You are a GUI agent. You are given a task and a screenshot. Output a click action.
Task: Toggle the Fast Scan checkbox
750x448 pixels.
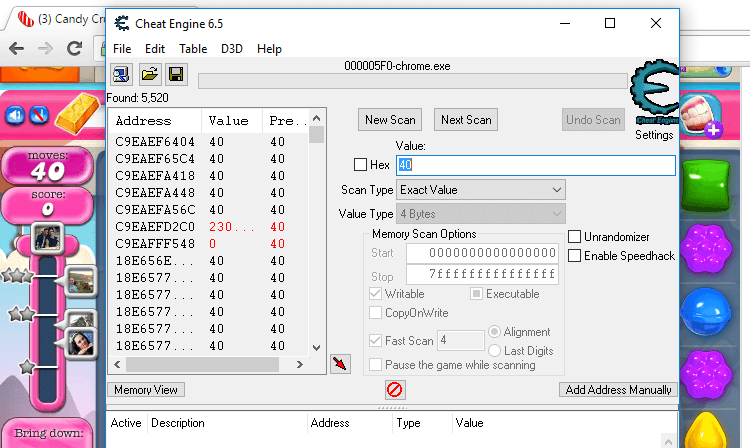pyautogui.click(x=375, y=340)
